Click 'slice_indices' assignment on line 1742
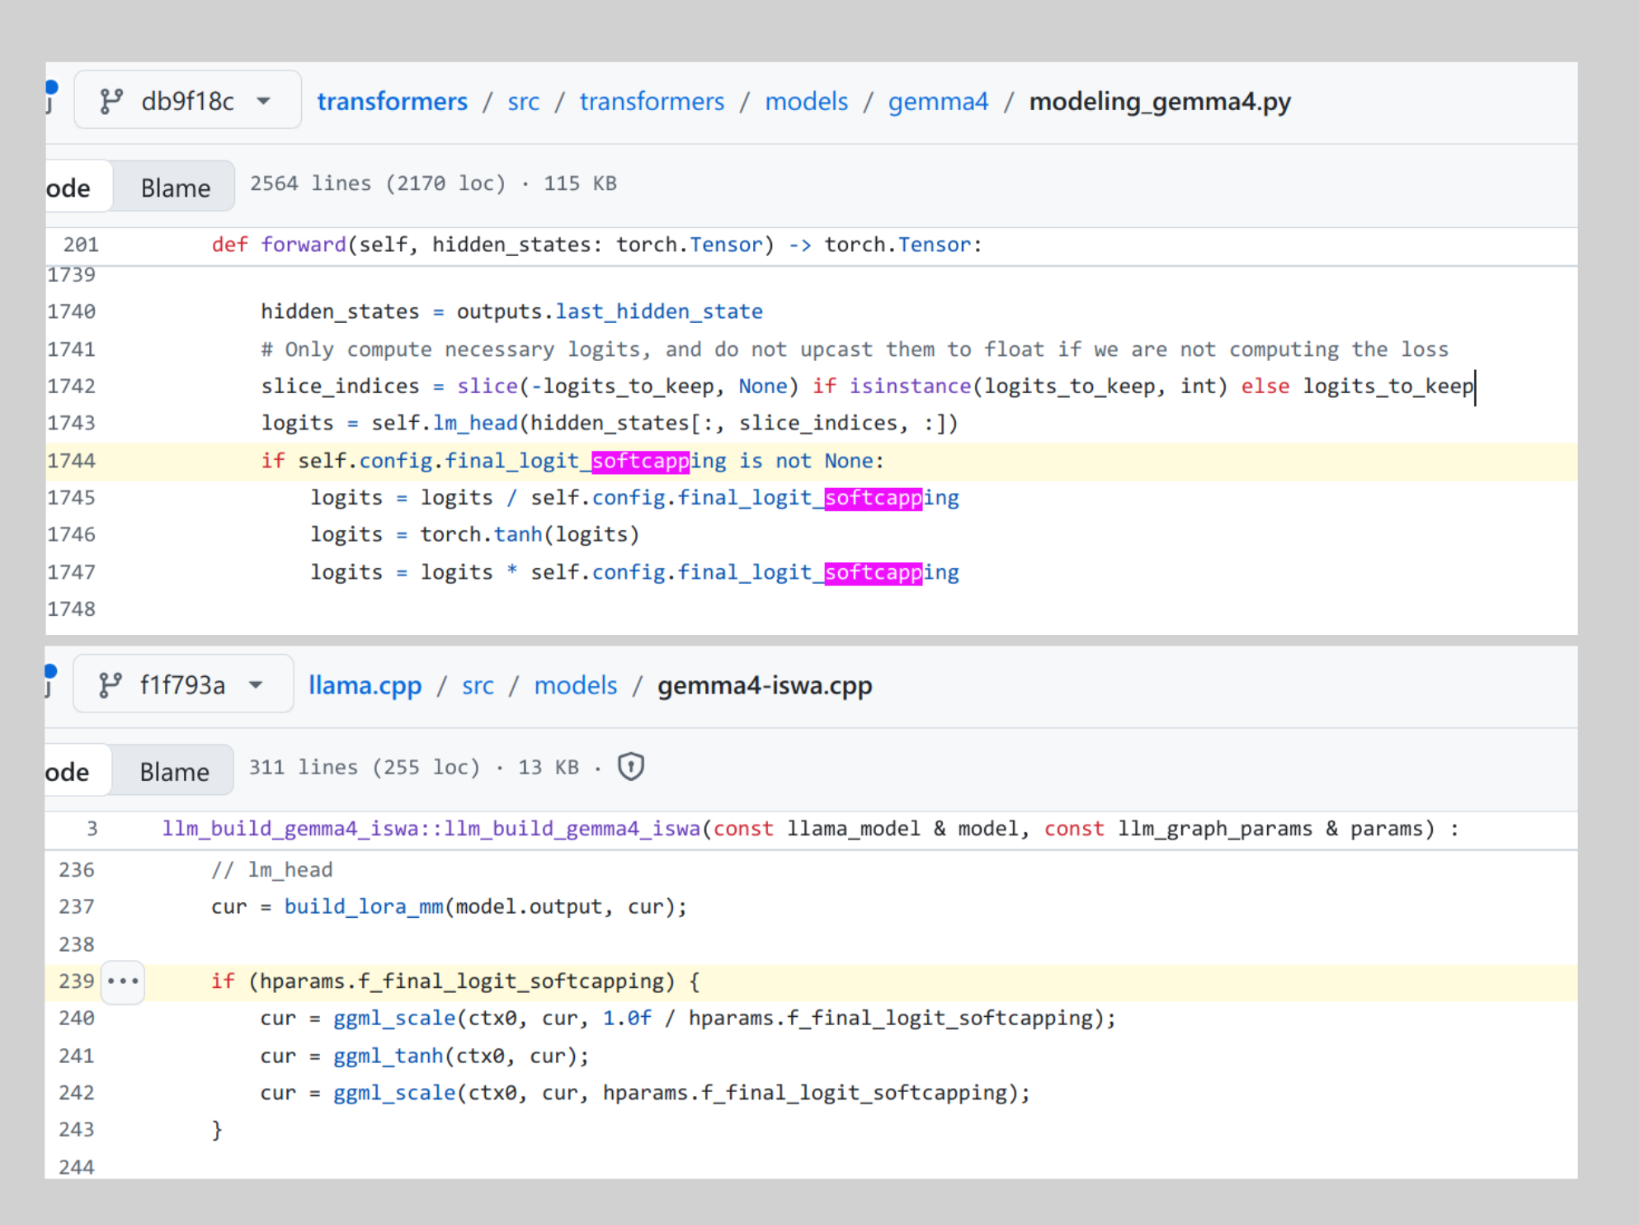This screenshot has width=1639, height=1225. [340, 386]
